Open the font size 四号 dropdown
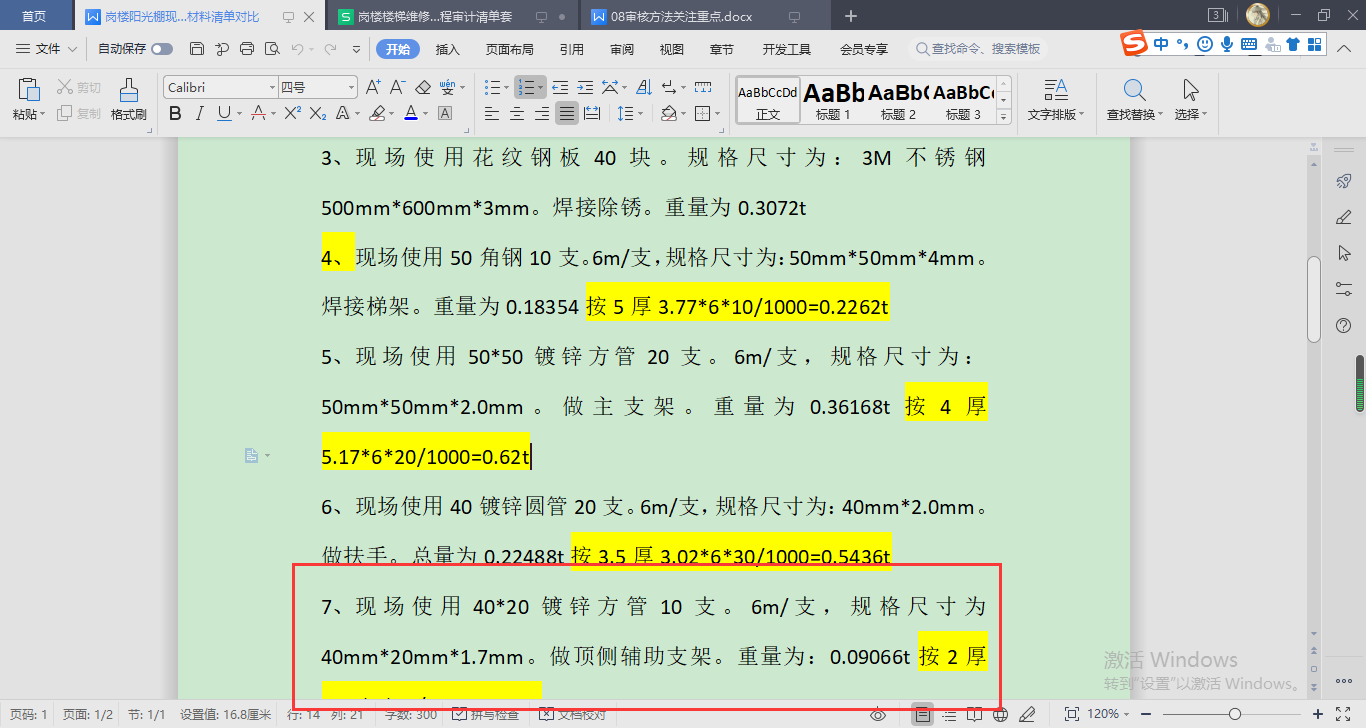 (x=351, y=87)
